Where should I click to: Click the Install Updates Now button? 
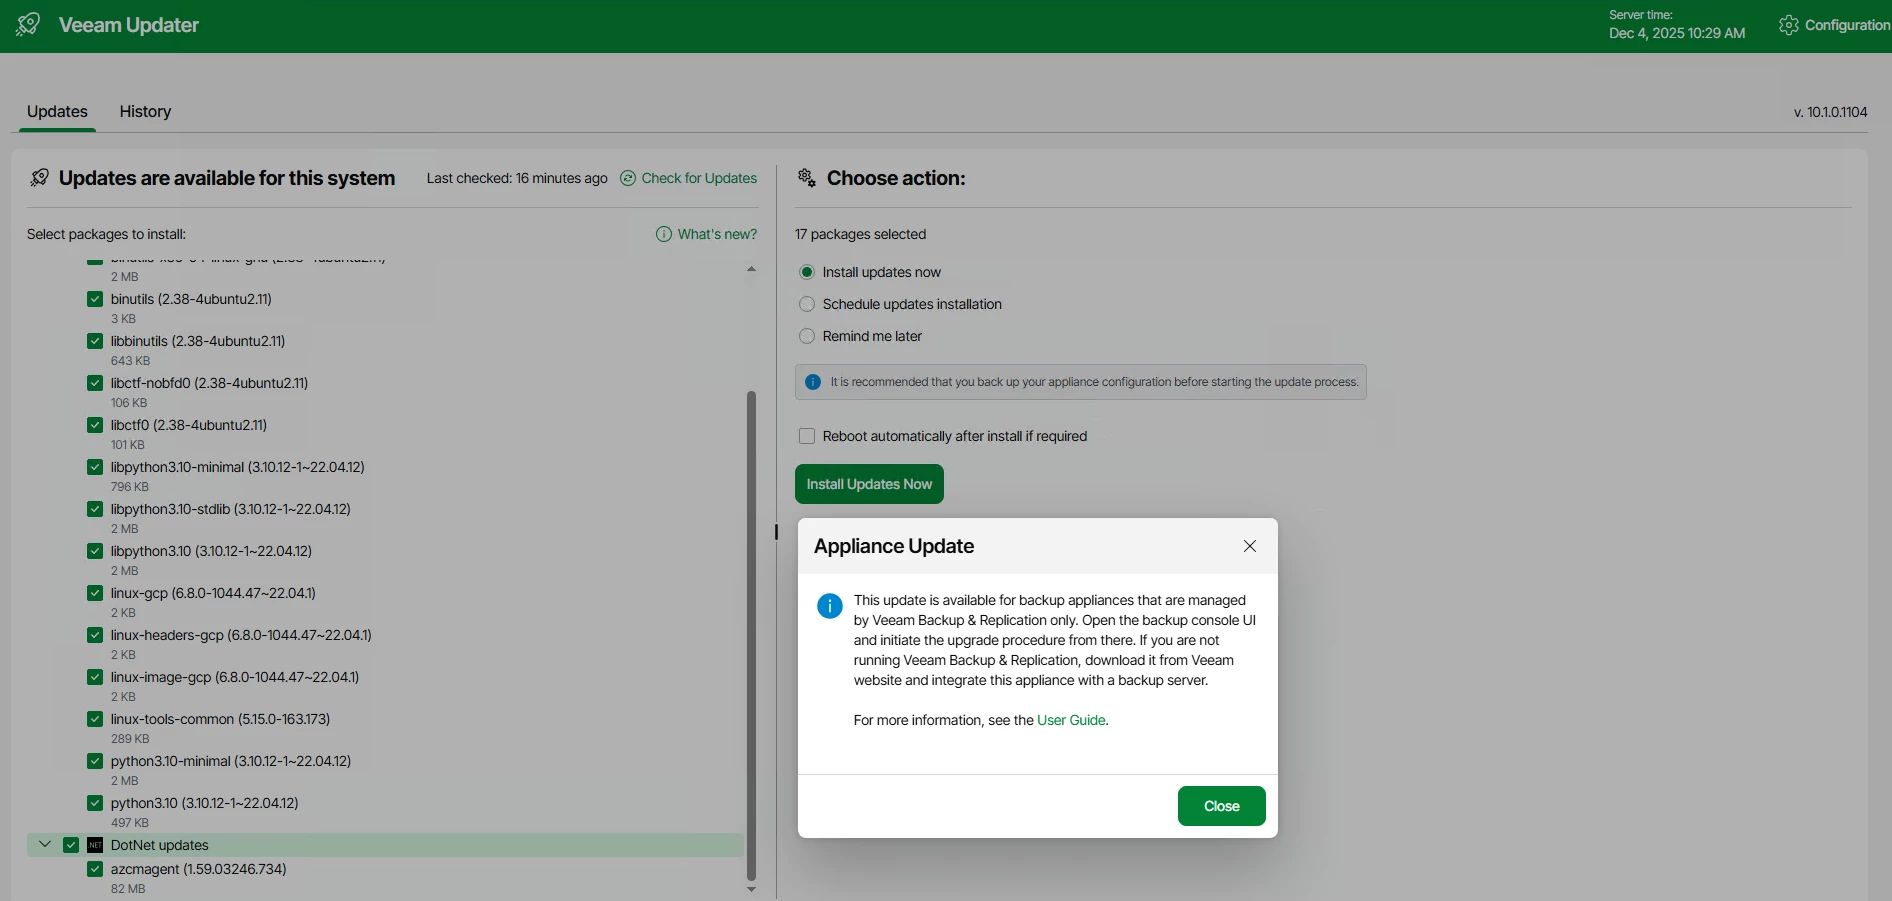[869, 484]
